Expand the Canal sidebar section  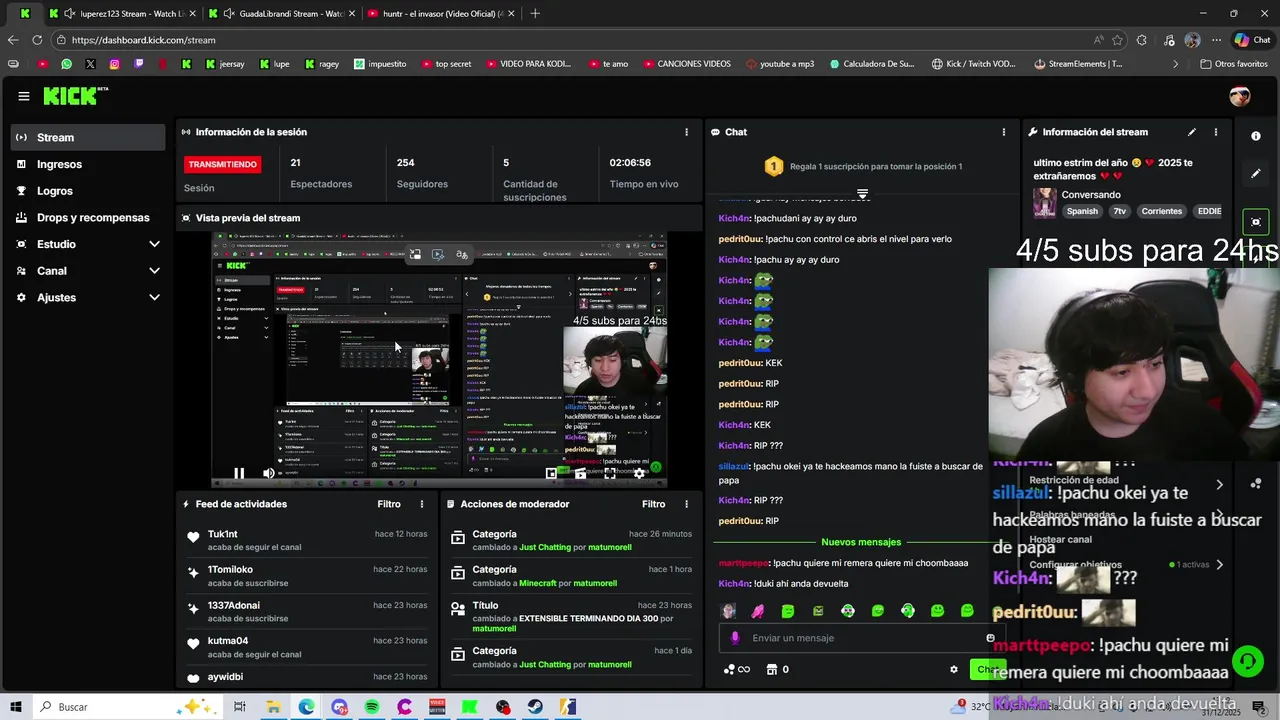pyautogui.click(x=88, y=271)
